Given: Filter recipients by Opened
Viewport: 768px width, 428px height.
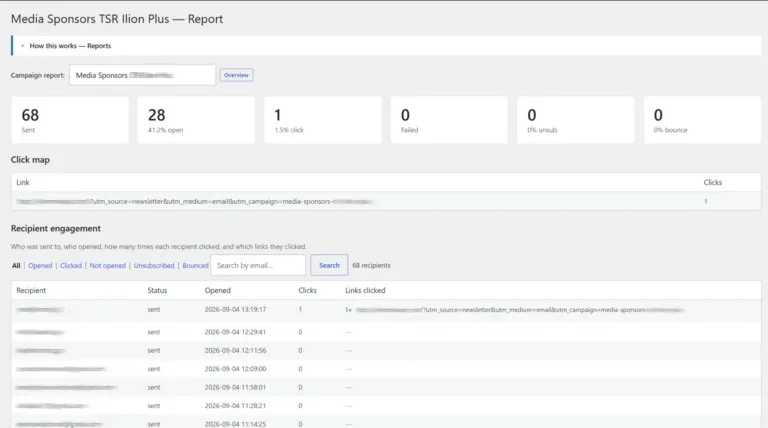Looking at the screenshot, I should point(40,265).
